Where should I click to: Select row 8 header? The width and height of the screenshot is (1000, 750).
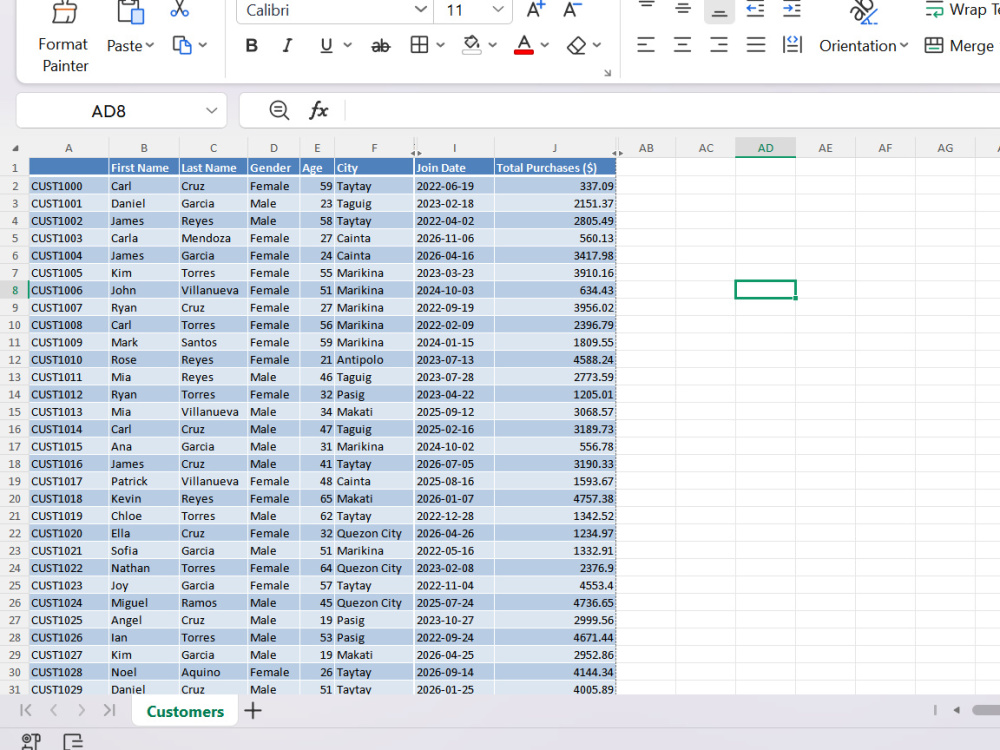click(15, 290)
